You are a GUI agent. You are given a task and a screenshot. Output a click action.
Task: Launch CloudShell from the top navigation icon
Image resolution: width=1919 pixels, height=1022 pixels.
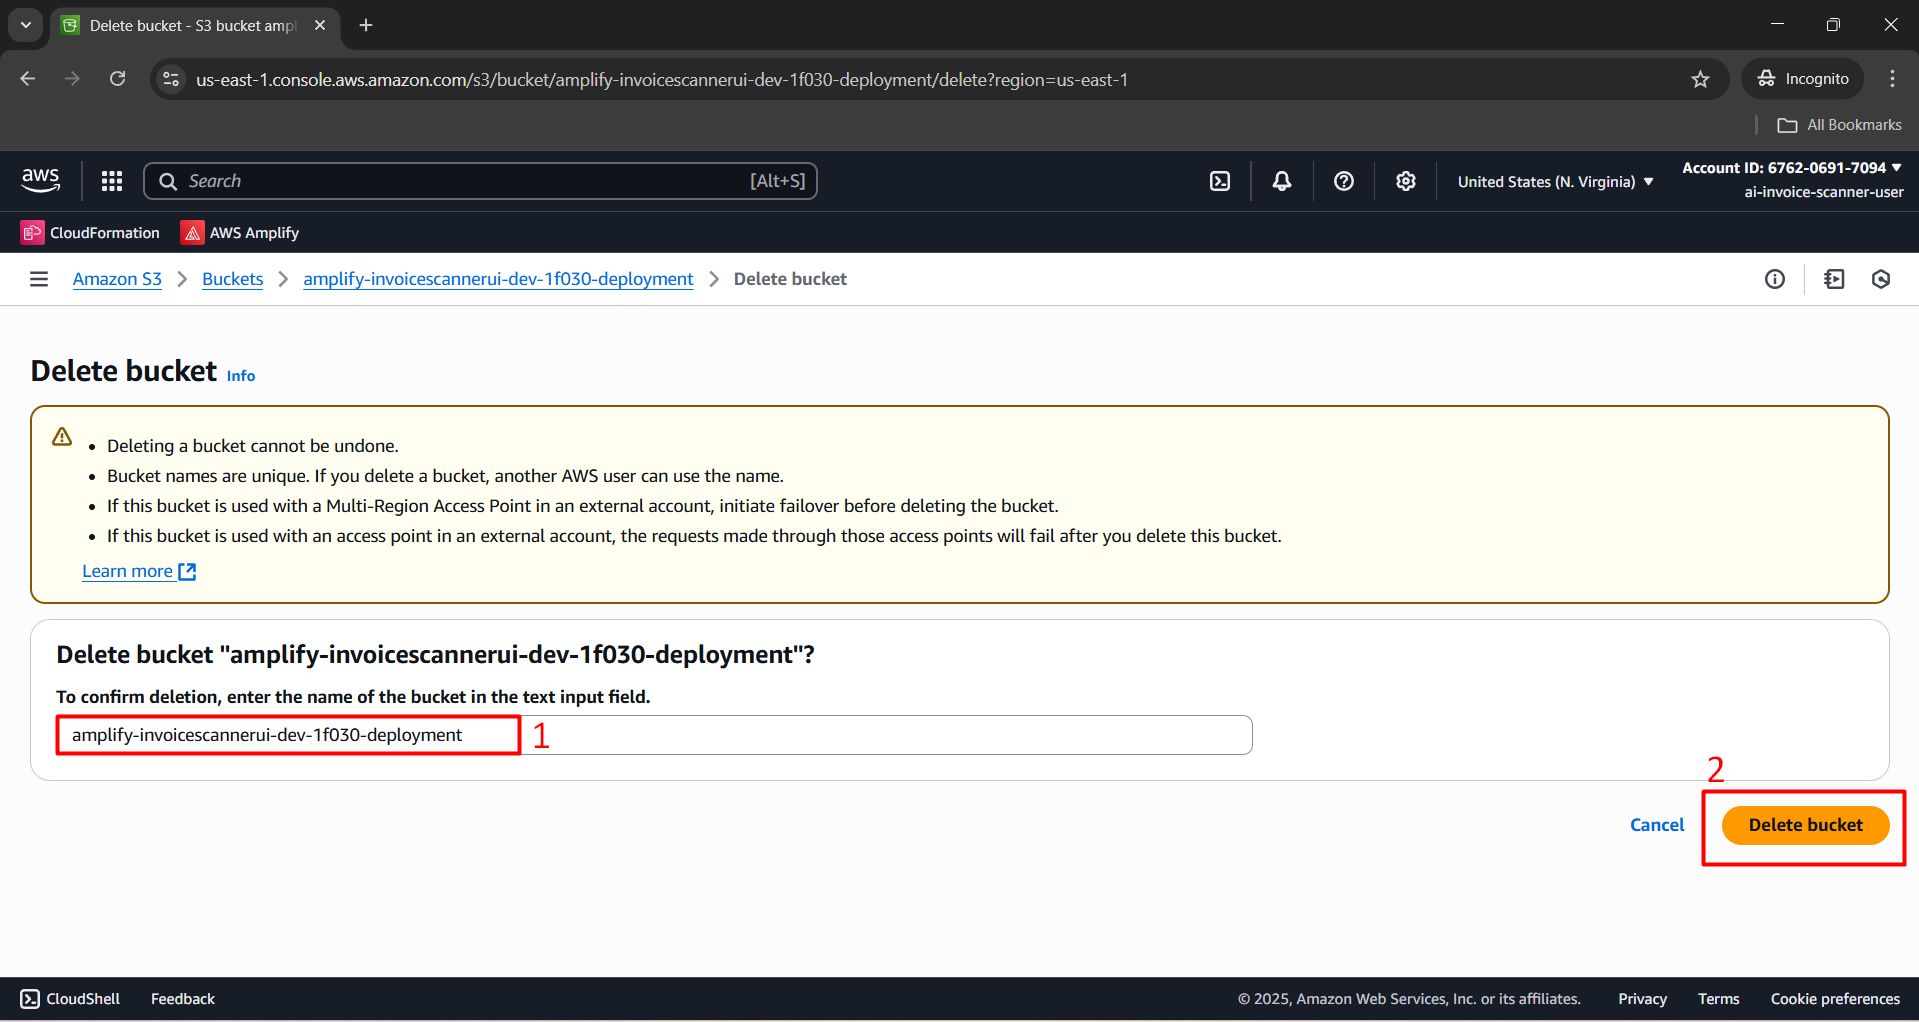coord(1220,181)
